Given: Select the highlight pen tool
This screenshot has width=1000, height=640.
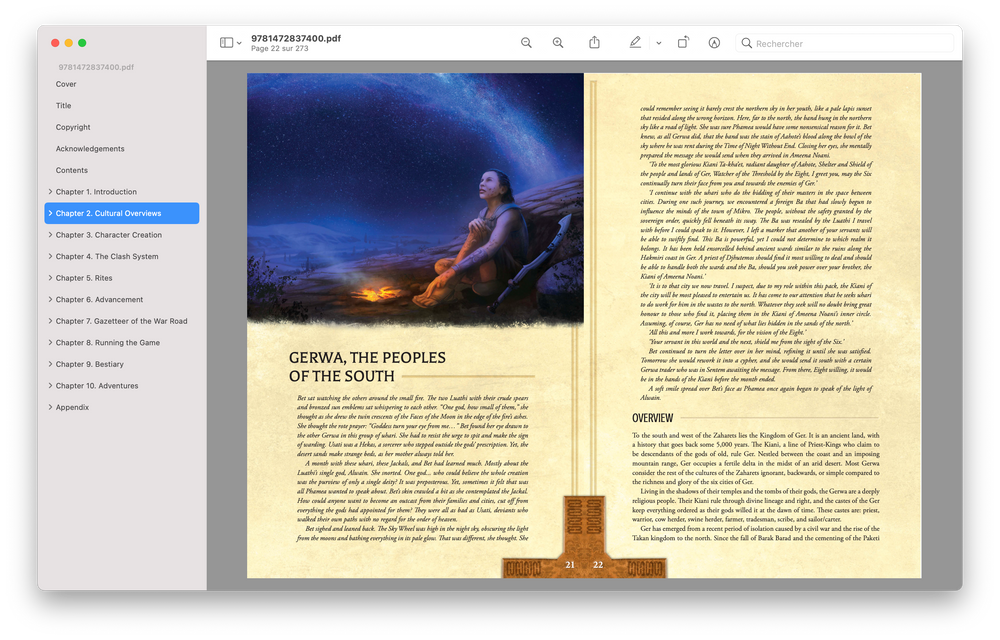Looking at the screenshot, I should 635,43.
